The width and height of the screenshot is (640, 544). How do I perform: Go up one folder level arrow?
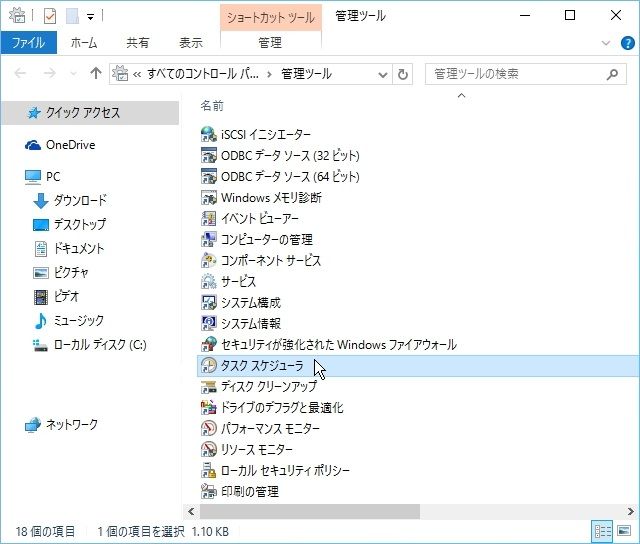click(x=96, y=73)
